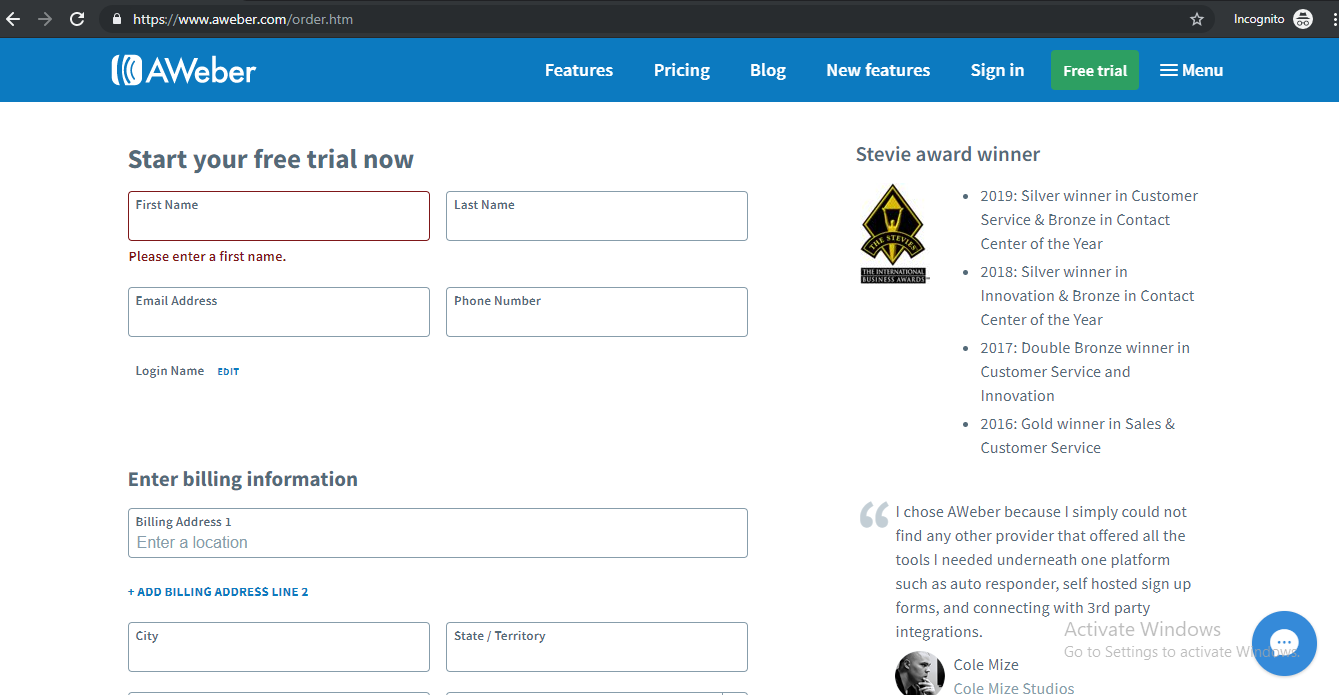Expand ADD BILLING ADDRESS LINE 2

pyautogui.click(x=218, y=591)
